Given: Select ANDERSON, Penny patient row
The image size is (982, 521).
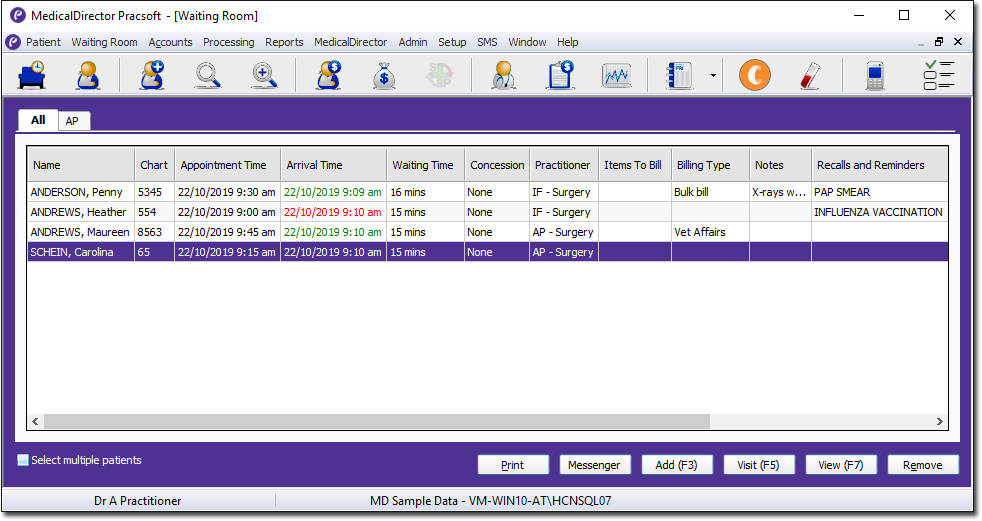Looking at the screenshot, I should pyautogui.click(x=80, y=192).
